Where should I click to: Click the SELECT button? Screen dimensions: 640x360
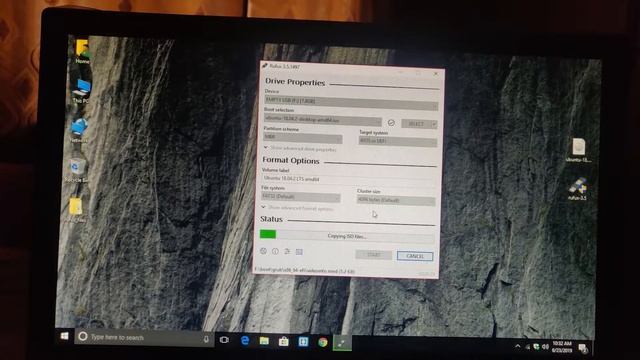click(x=416, y=124)
